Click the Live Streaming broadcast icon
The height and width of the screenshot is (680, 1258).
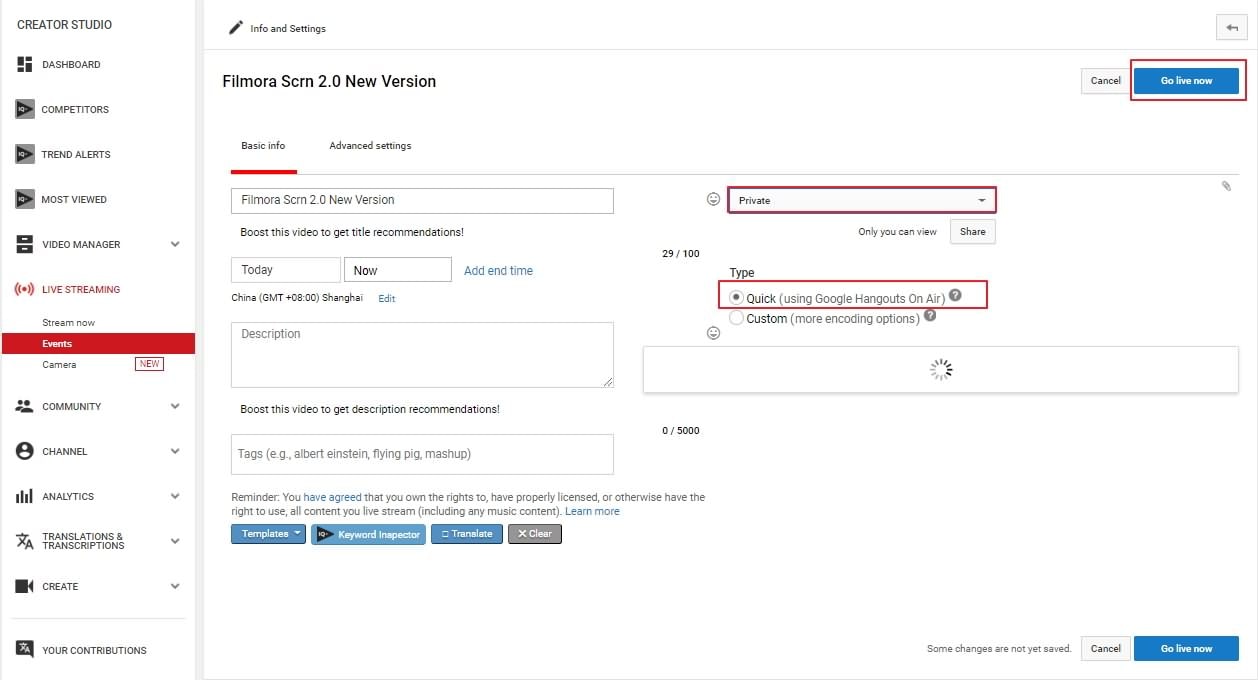coord(25,289)
